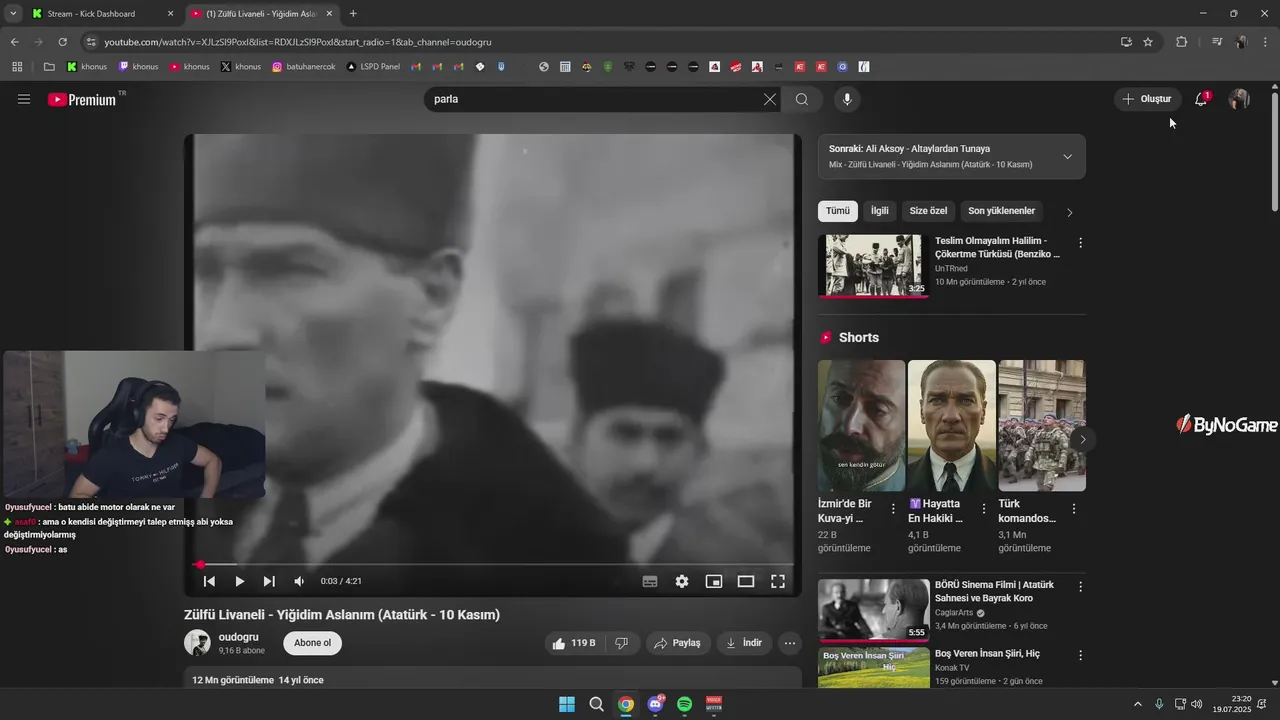Open Chrome extensions puzzle icon
The image size is (1280, 720).
coord(1181,42)
